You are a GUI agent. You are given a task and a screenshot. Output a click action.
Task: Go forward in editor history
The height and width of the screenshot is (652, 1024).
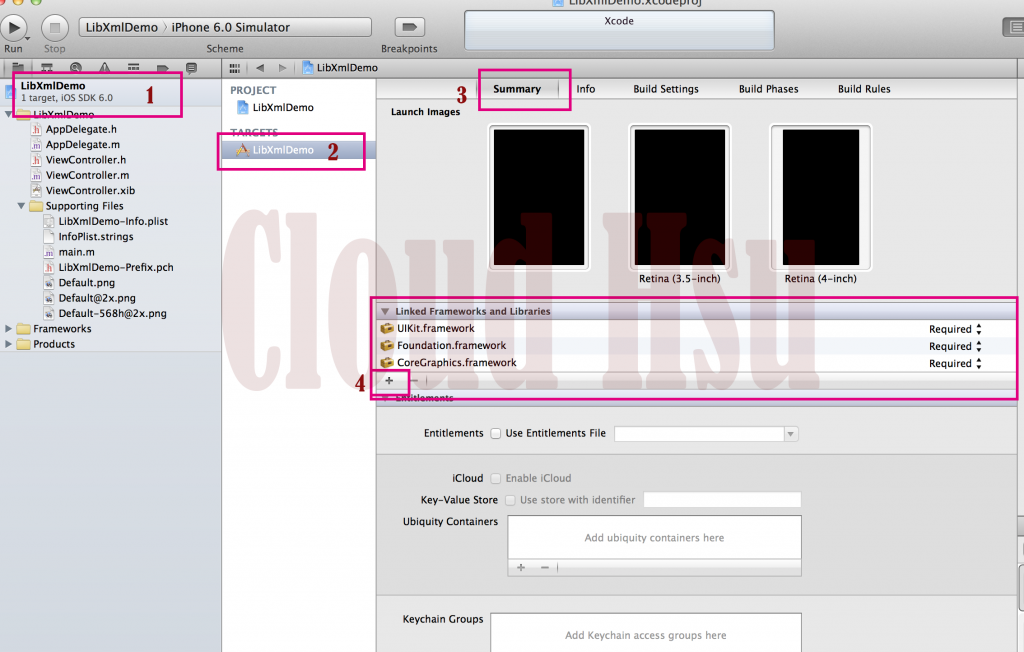[282, 68]
